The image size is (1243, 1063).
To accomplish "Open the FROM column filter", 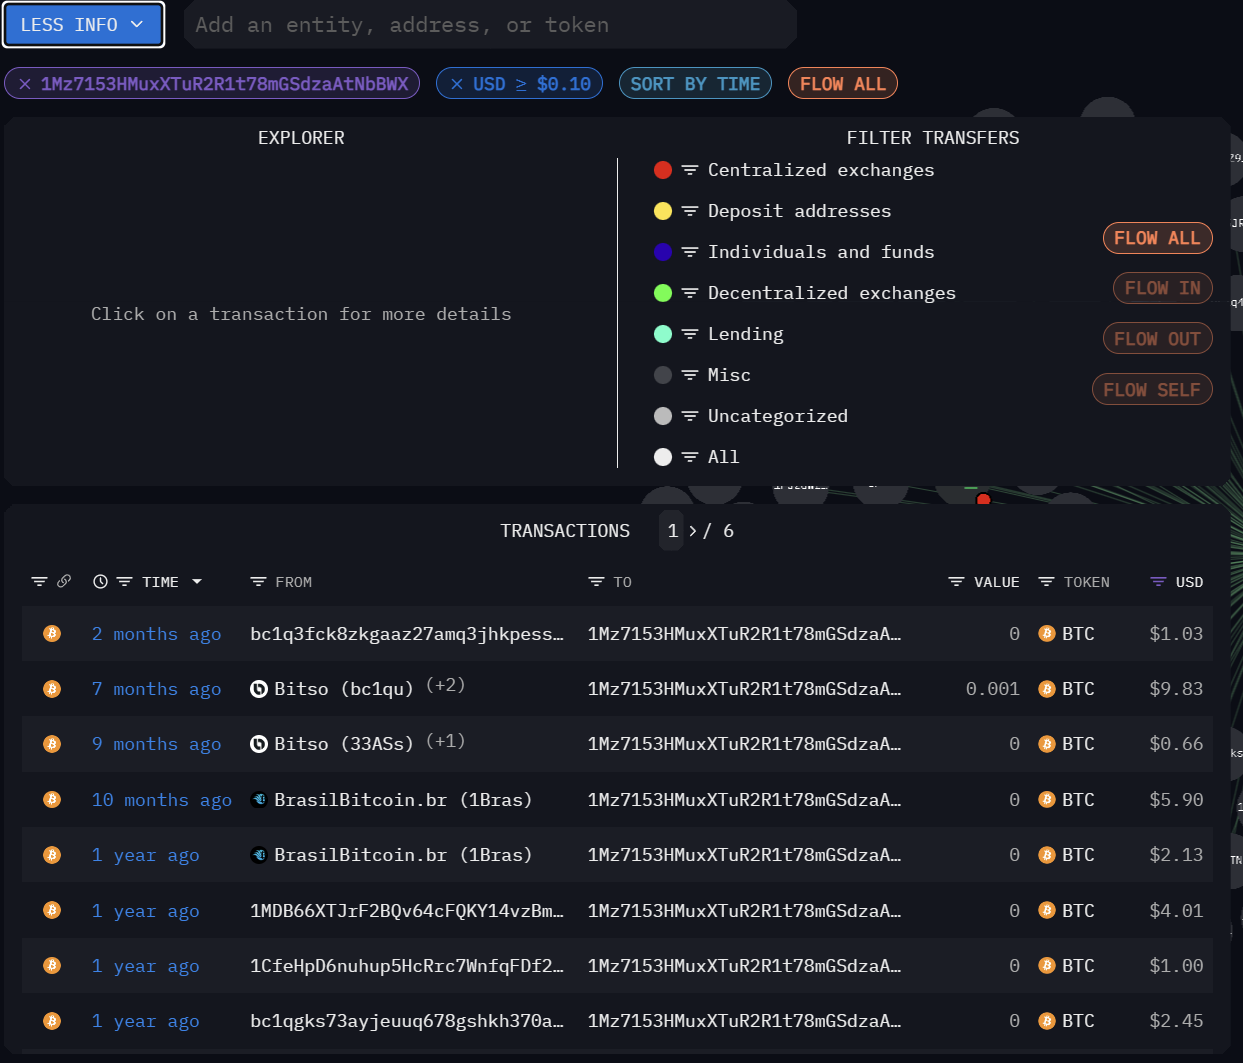I will pyautogui.click(x=258, y=581).
